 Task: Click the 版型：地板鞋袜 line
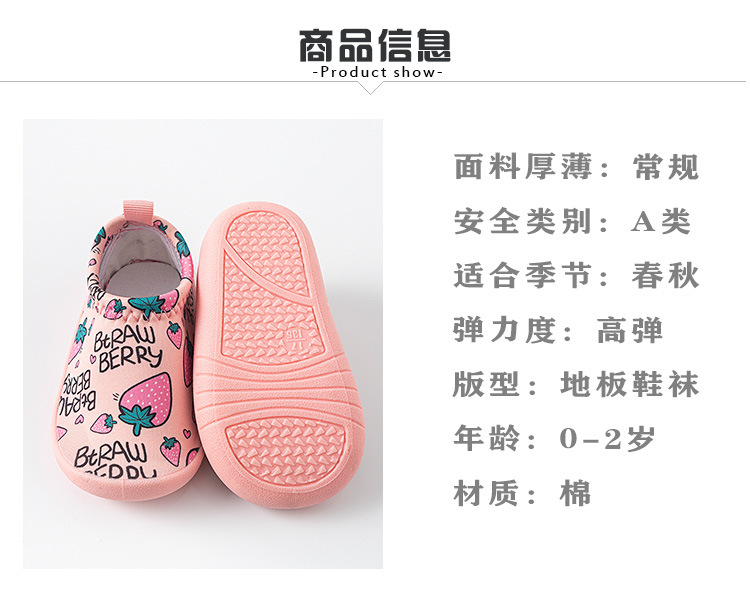pyautogui.click(x=576, y=384)
